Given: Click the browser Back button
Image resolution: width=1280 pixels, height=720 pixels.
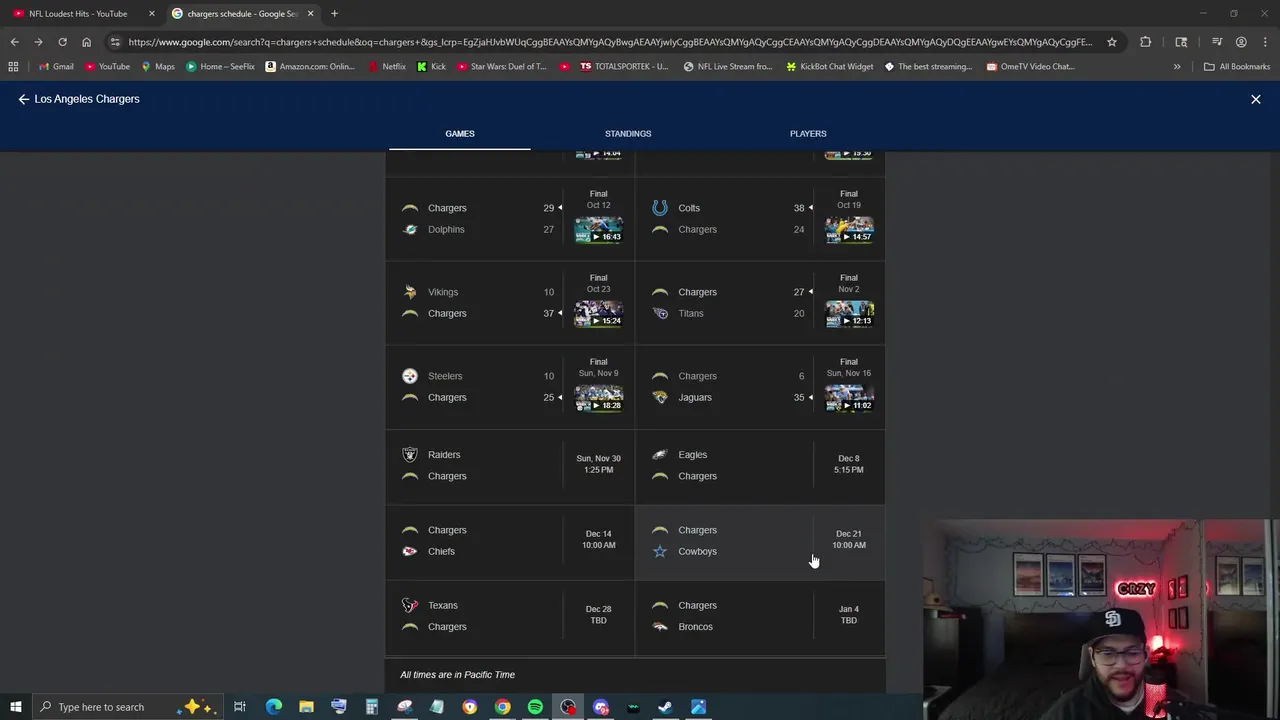Looking at the screenshot, I should (14, 42).
